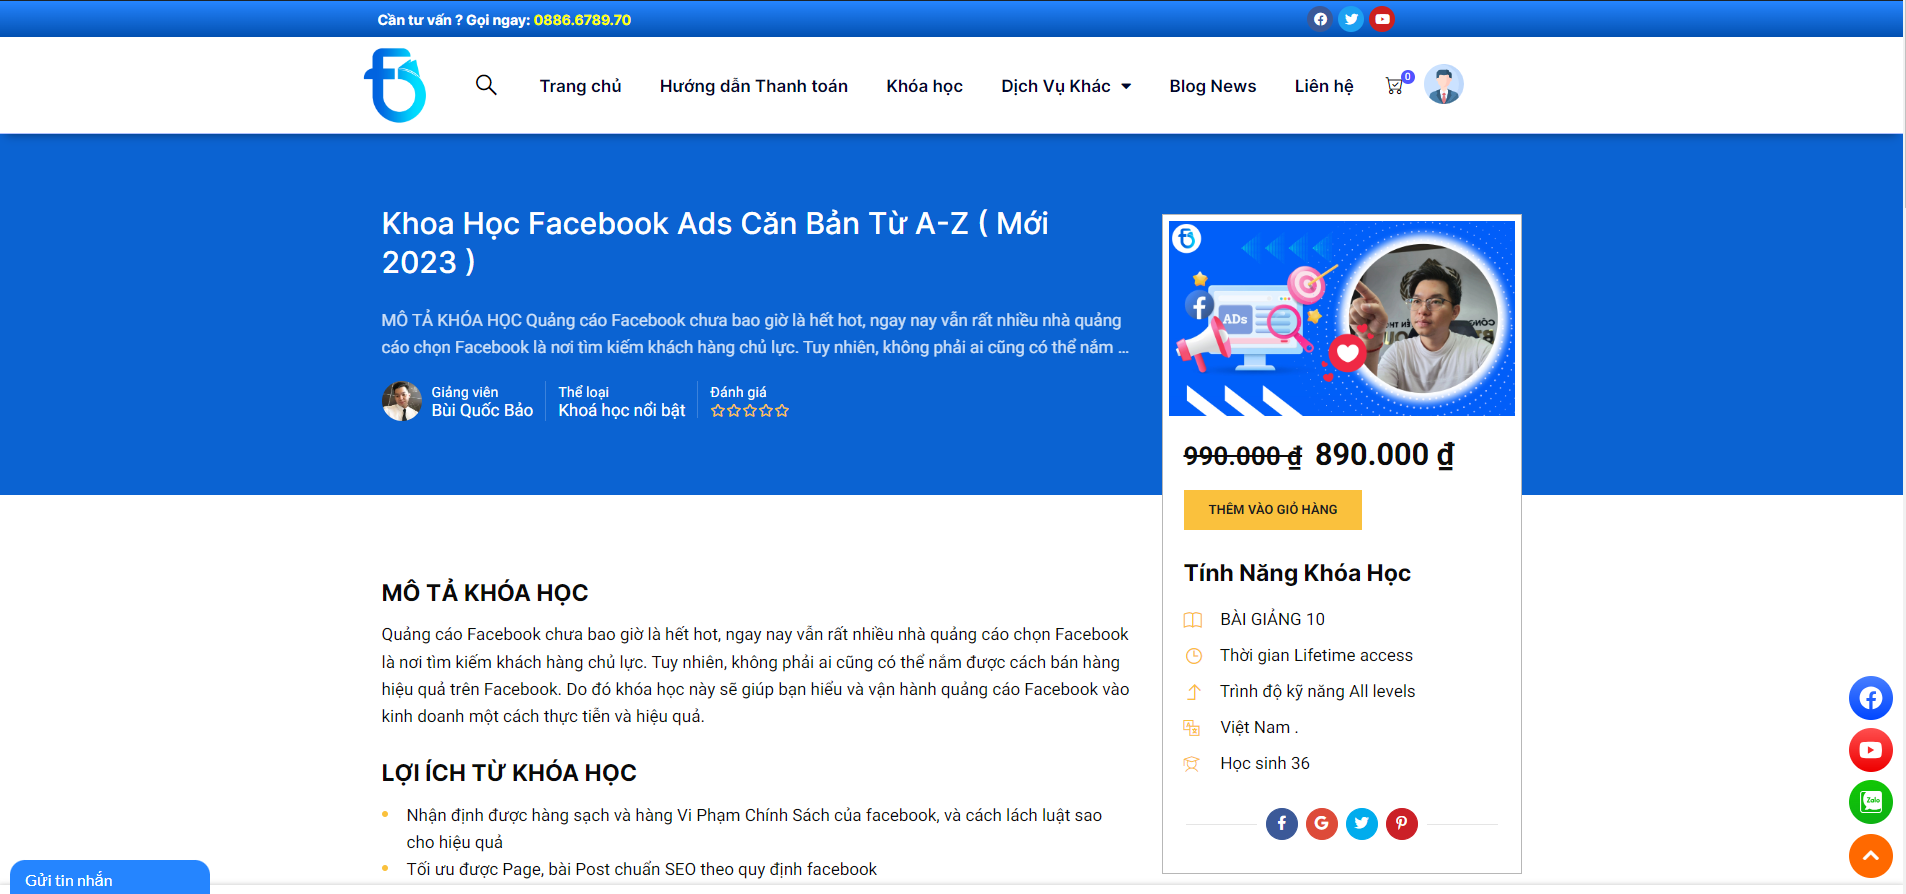The width and height of the screenshot is (1906, 894).
Task: Click the book icon beside BÀI GIẢNG
Action: pos(1193,620)
